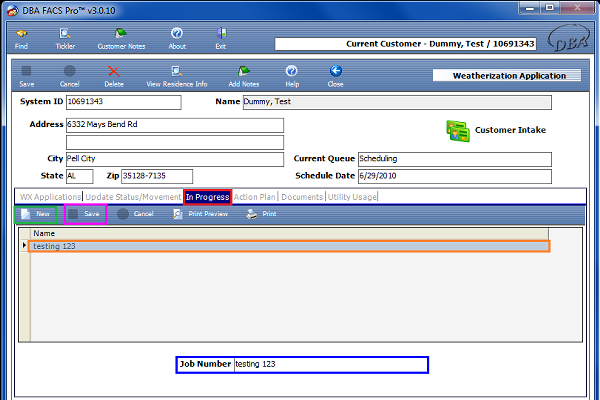Image resolution: width=600 pixels, height=400 pixels.
Task: Switch to the Utility Usage tab
Action: [352, 197]
